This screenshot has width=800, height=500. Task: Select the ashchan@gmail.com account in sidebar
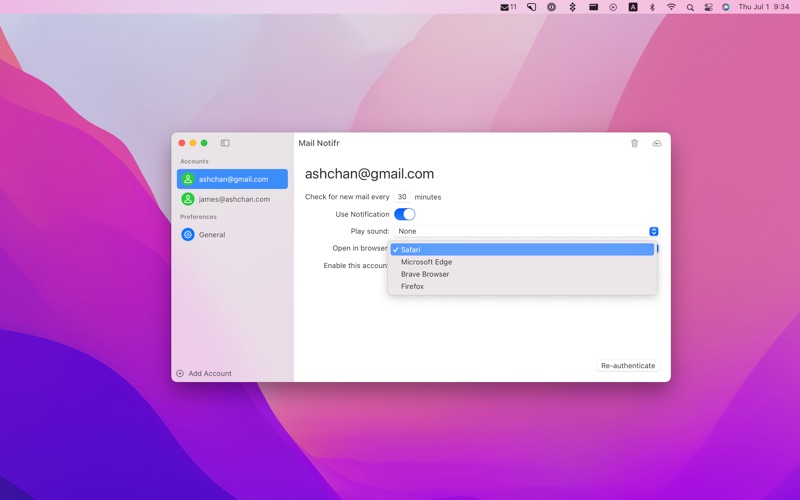pyautogui.click(x=232, y=179)
